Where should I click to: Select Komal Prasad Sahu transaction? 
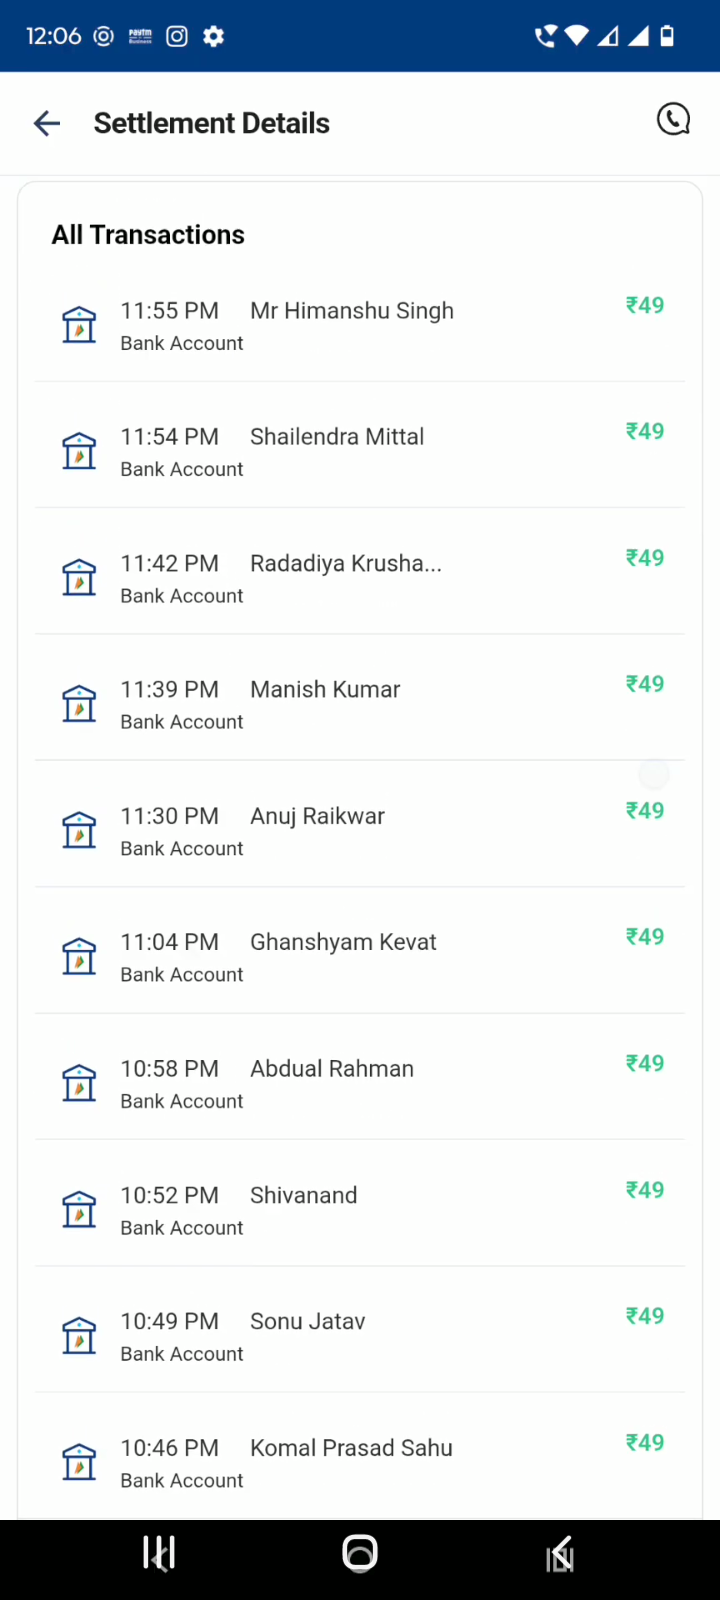351,1448
